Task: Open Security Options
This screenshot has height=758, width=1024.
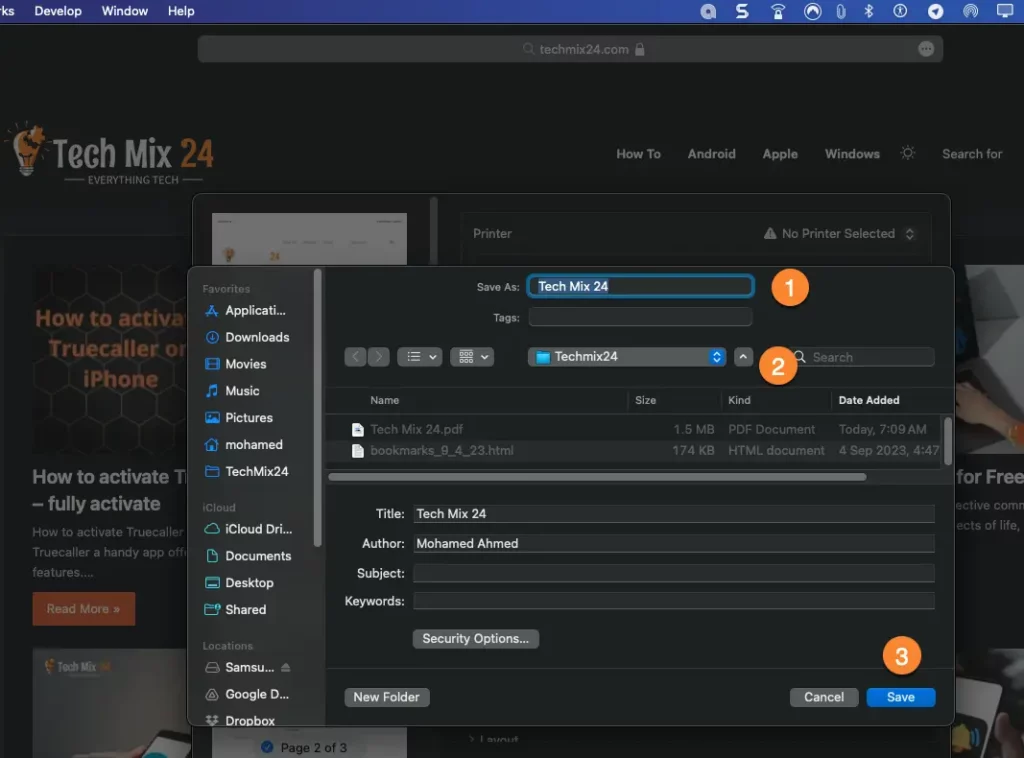Action: pyautogui.click(x=475, y=639)
